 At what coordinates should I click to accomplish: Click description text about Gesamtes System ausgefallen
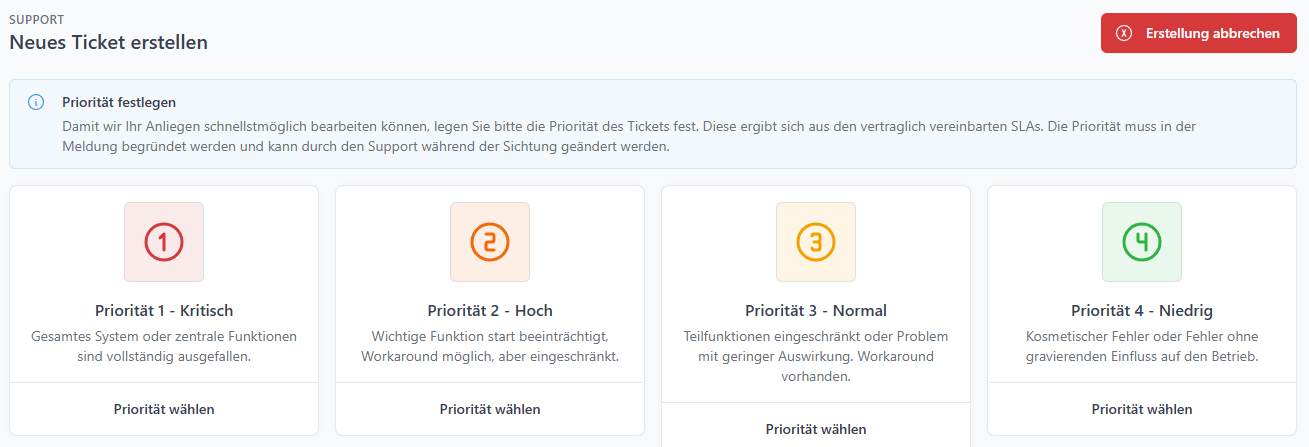164,346
